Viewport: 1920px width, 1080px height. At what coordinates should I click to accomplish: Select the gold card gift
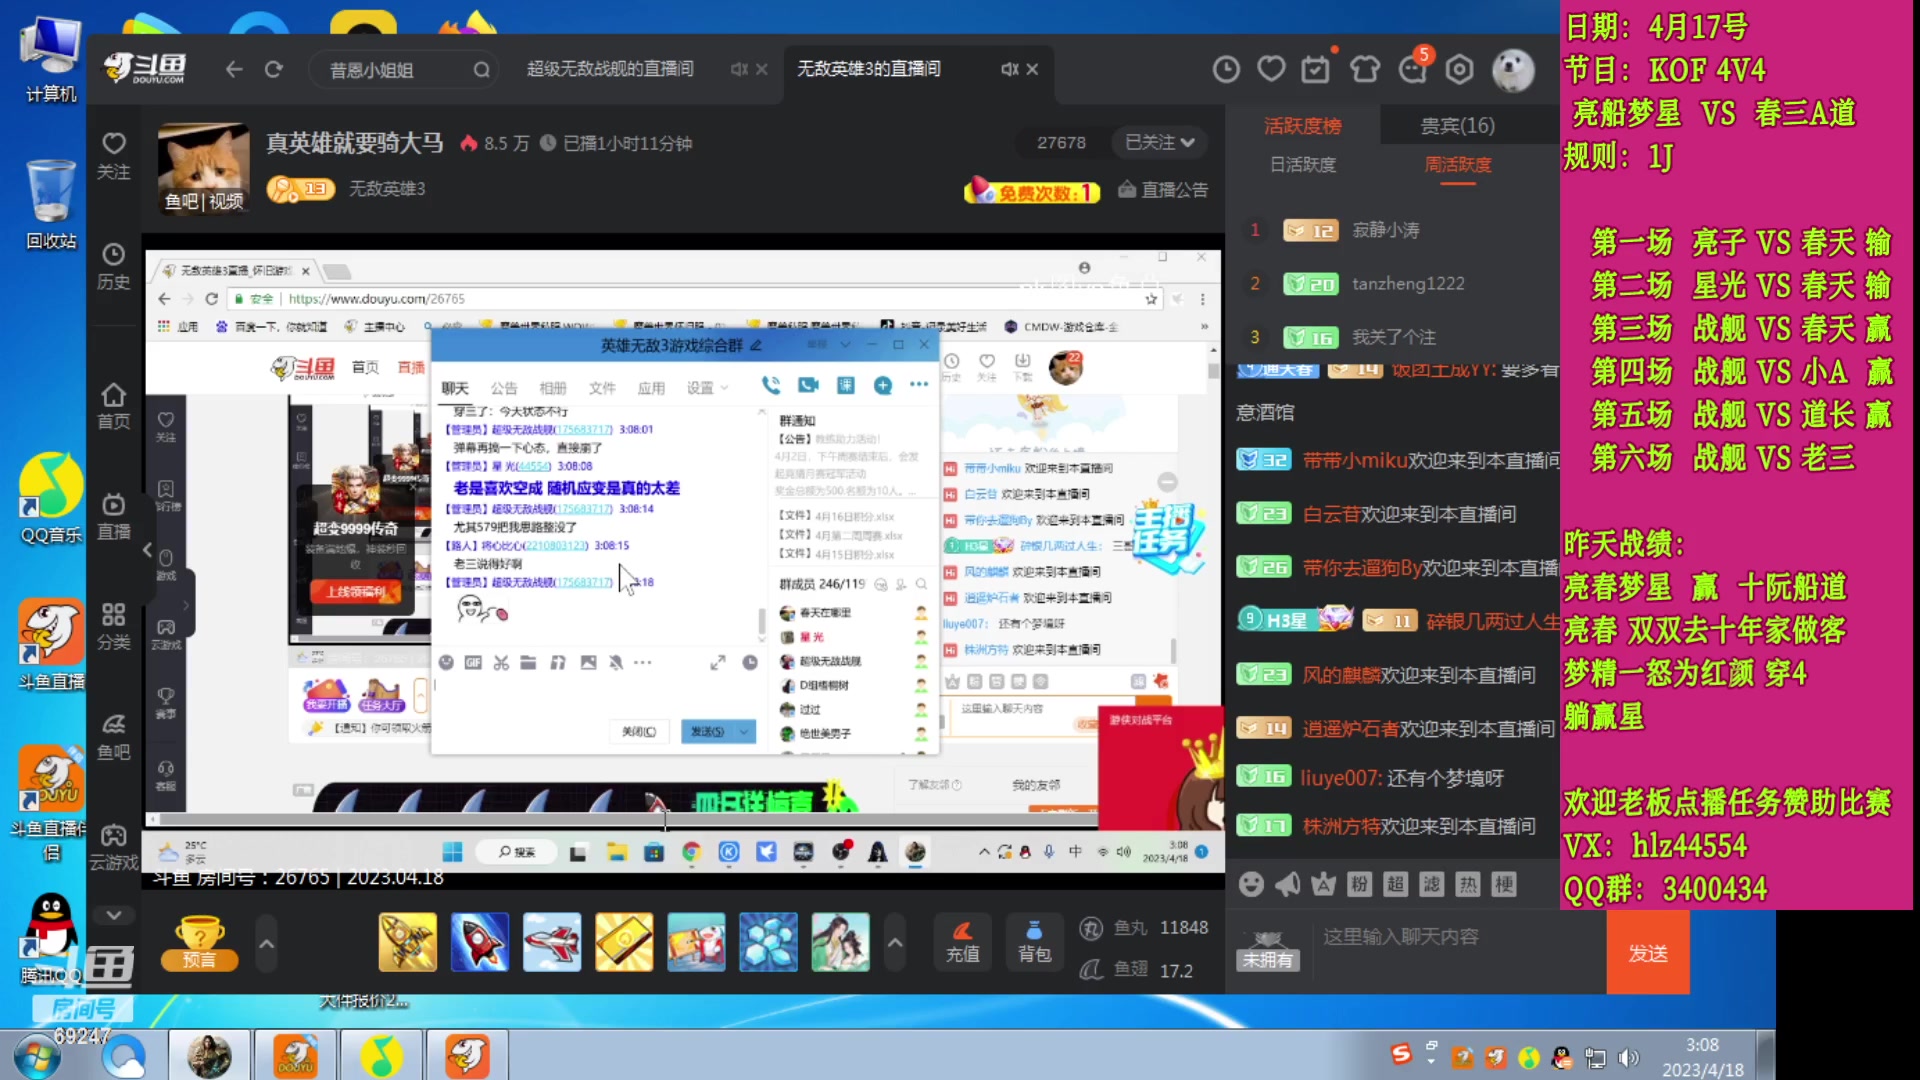(x=624, y=942)
